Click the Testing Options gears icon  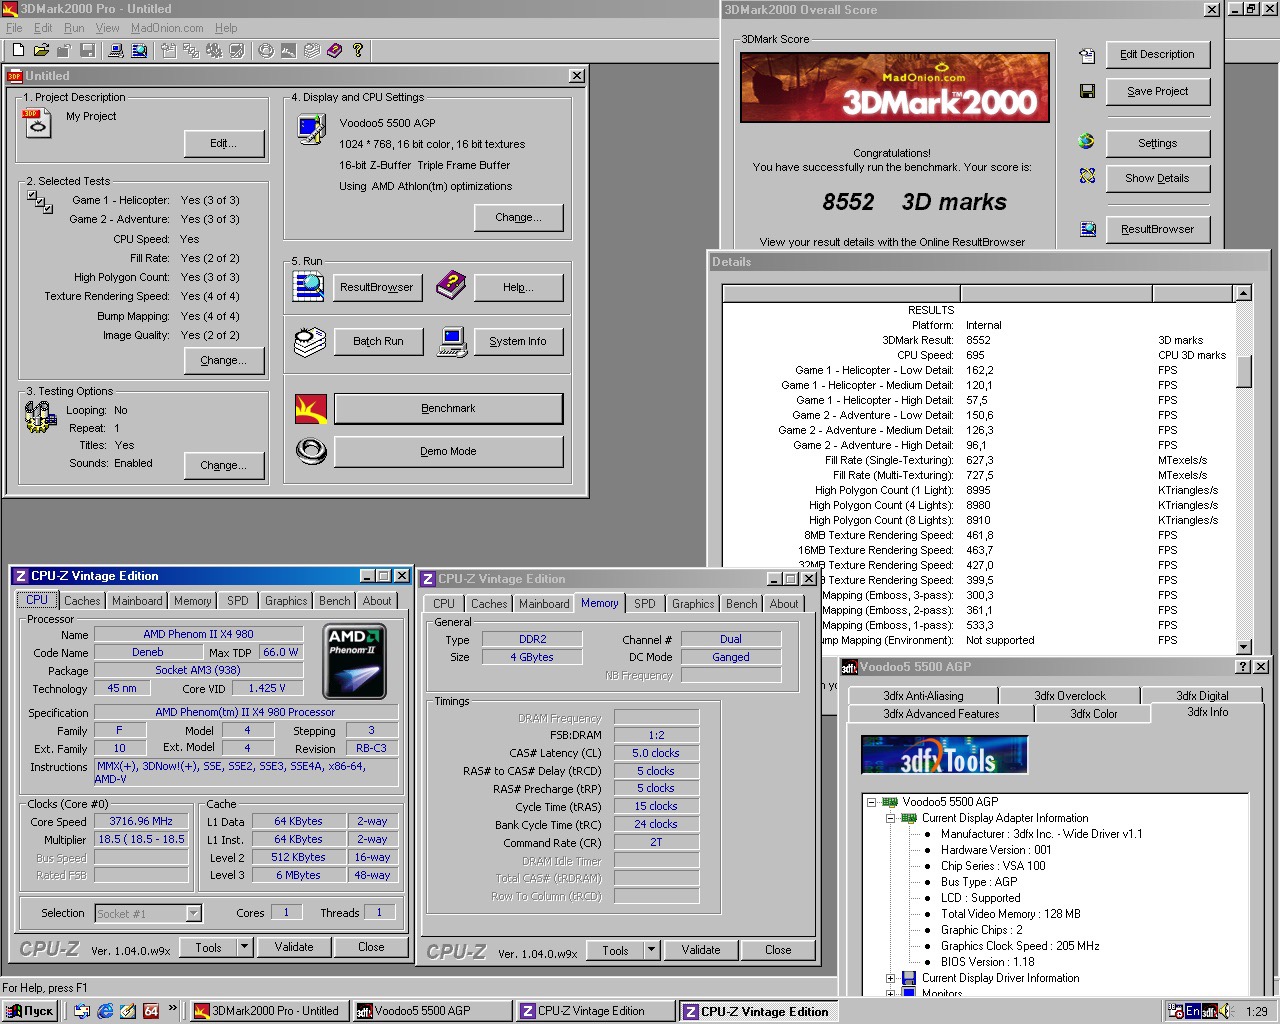pyautogui.click(x=40, y=416)
